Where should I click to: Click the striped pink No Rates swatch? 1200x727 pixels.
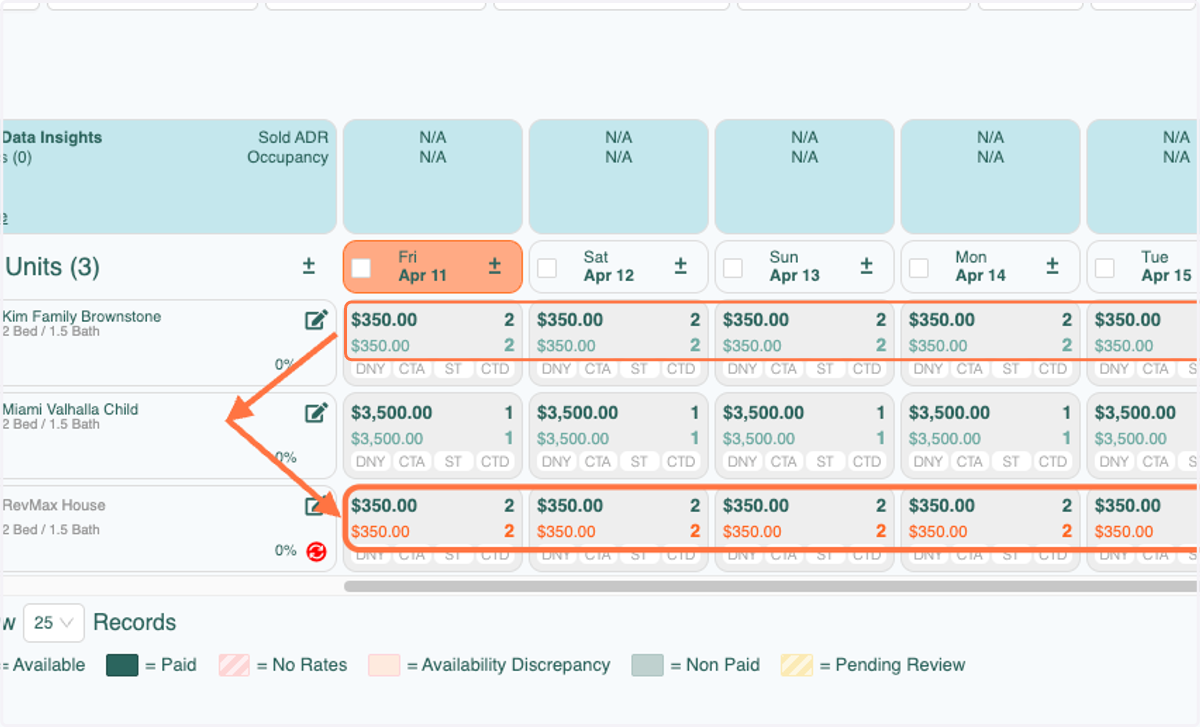click(x=235, y=665)
